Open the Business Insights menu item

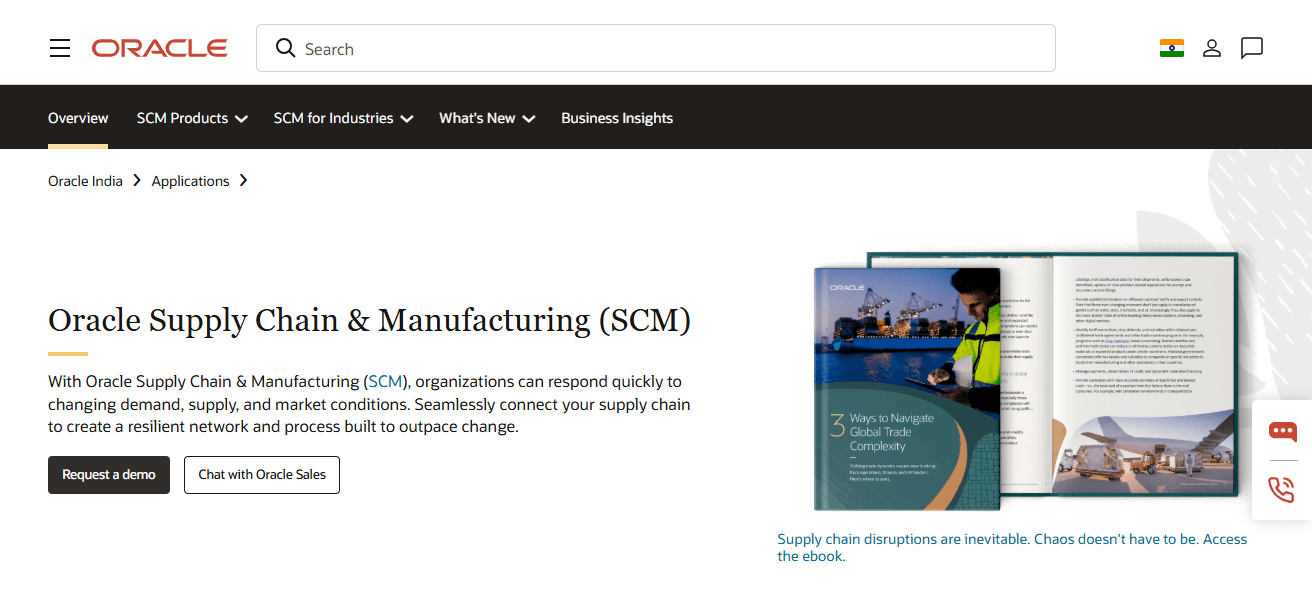tap(617, 118)
